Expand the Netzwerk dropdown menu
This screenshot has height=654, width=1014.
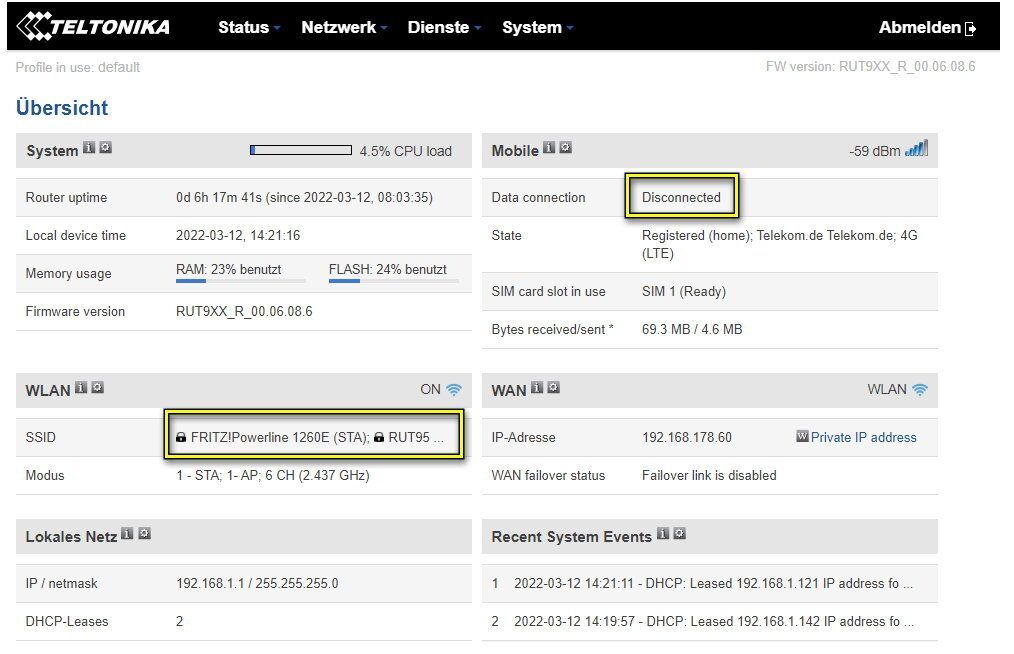pyautogui.click(x=343, y=27)
